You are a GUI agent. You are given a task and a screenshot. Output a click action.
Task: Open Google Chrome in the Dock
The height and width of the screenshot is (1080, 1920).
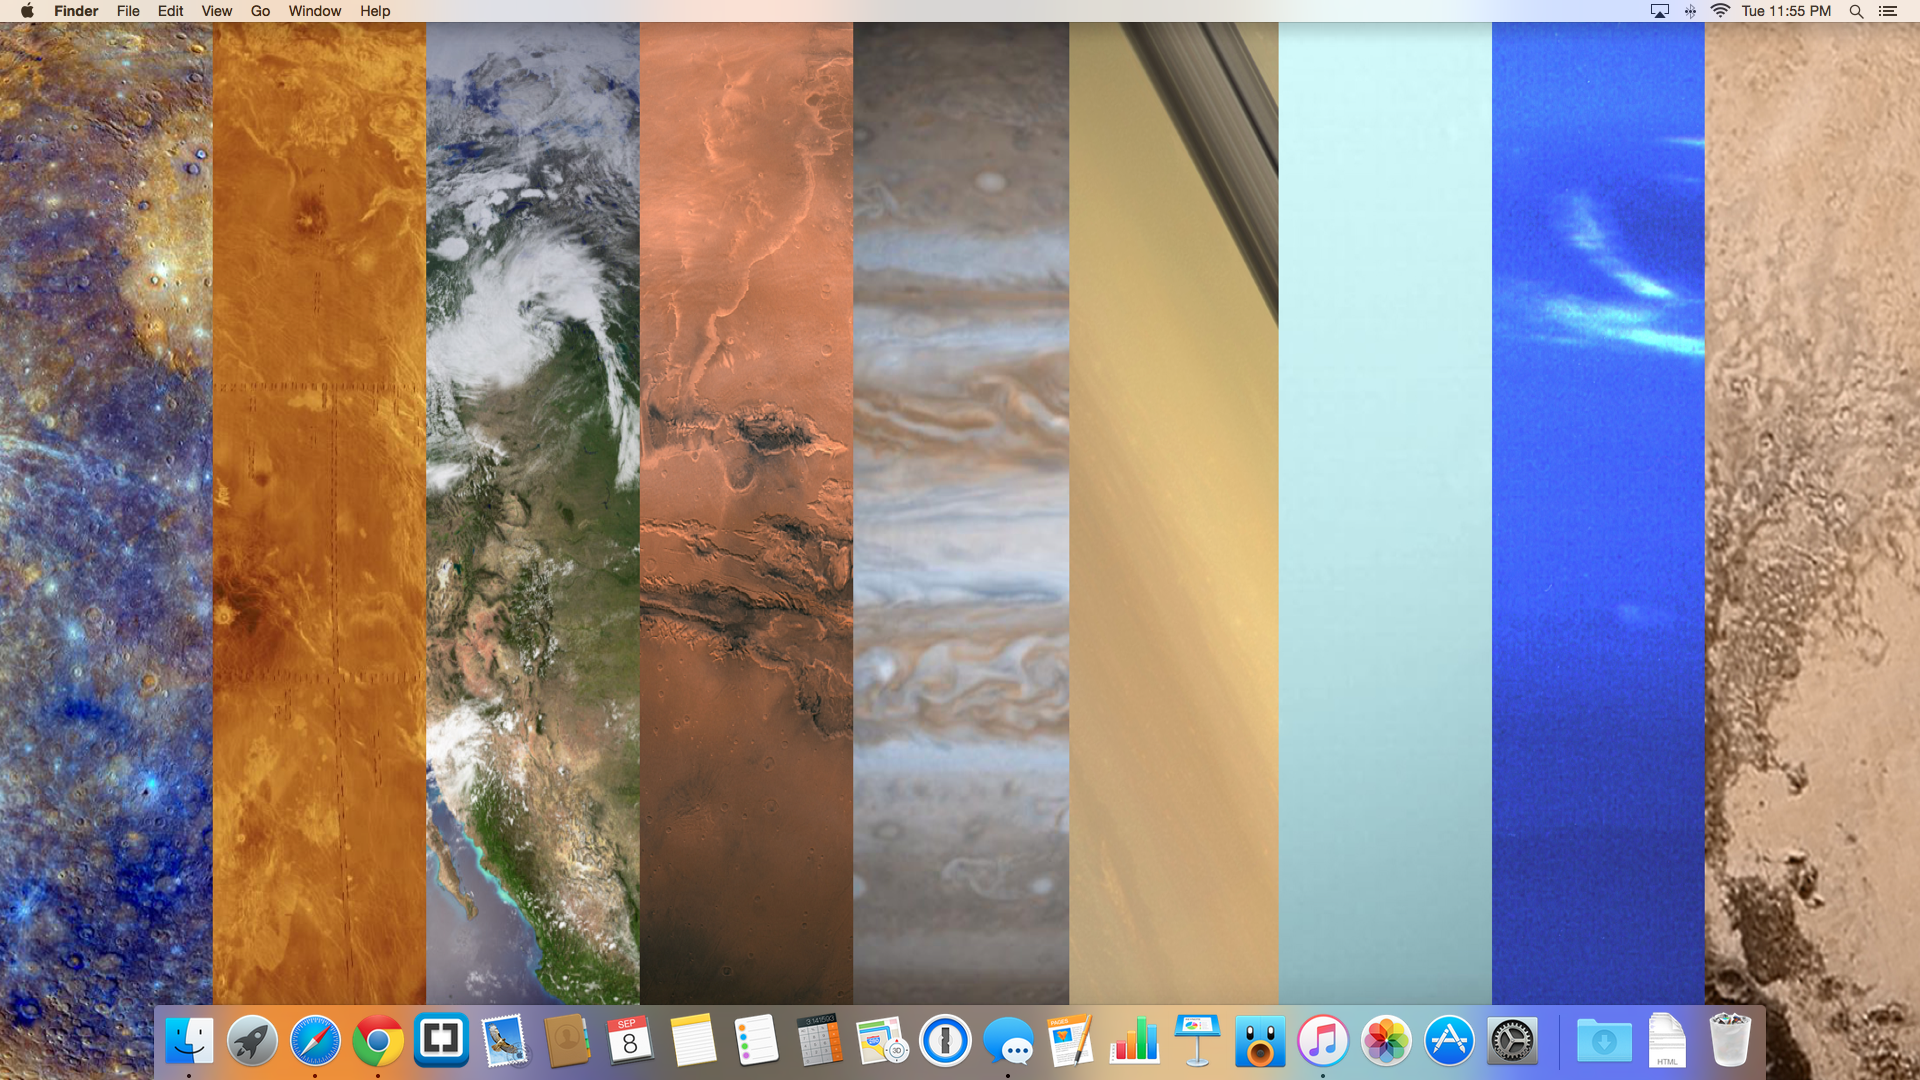378,1041
